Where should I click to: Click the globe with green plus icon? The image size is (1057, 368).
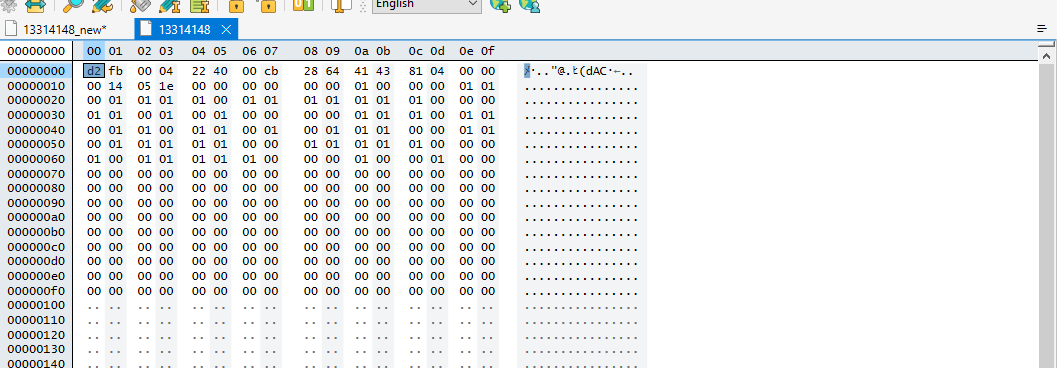500,5
